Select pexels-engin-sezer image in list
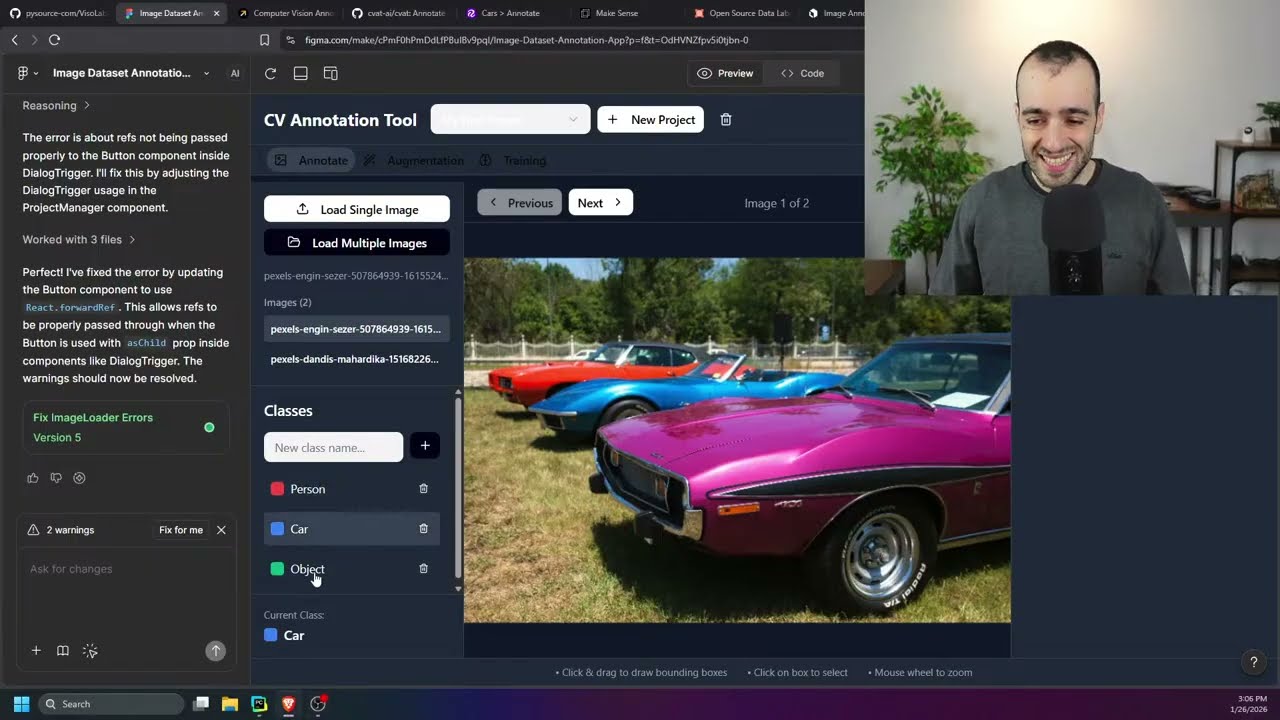Image resolution: width=1280 pixels, height=720 pixels. coord(356,329)
